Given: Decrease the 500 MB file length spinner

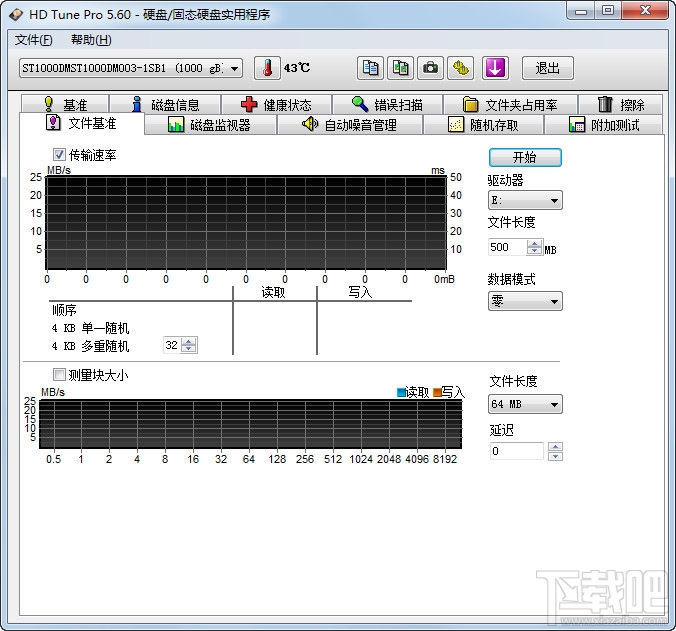Looking at the screenshot, I should 535,251.
